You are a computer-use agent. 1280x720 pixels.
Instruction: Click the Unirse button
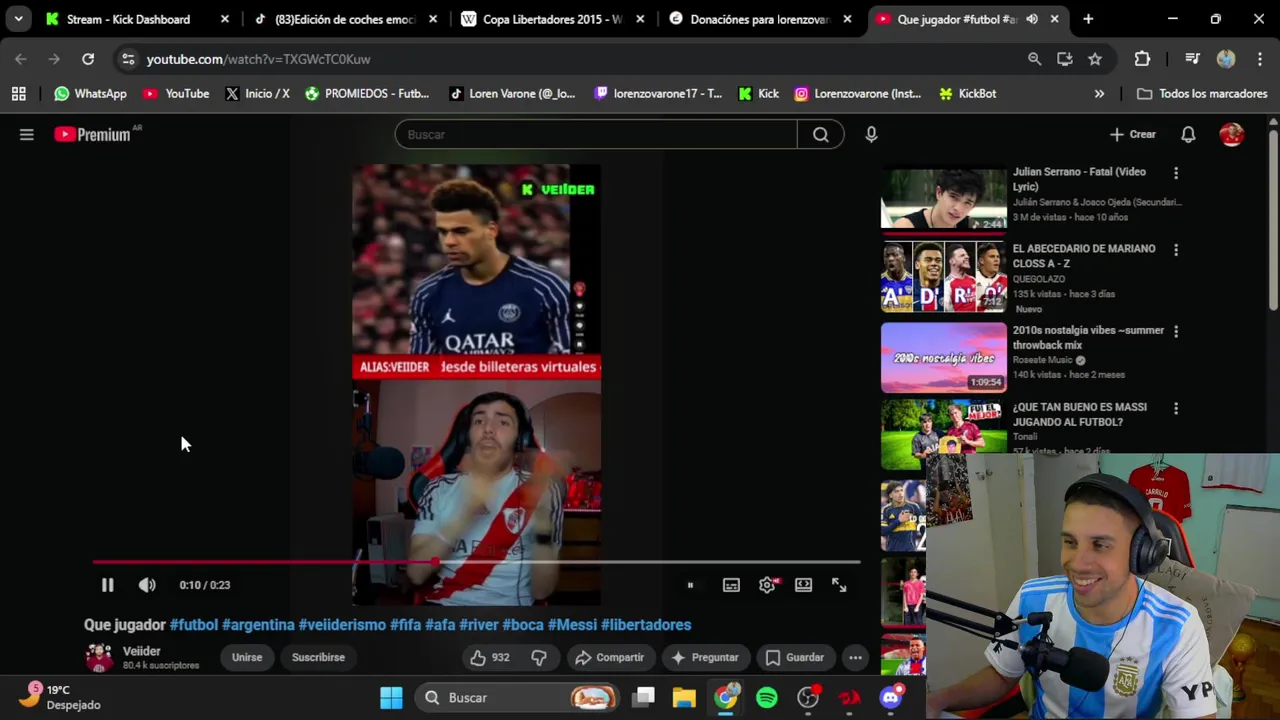pos(247,657)
